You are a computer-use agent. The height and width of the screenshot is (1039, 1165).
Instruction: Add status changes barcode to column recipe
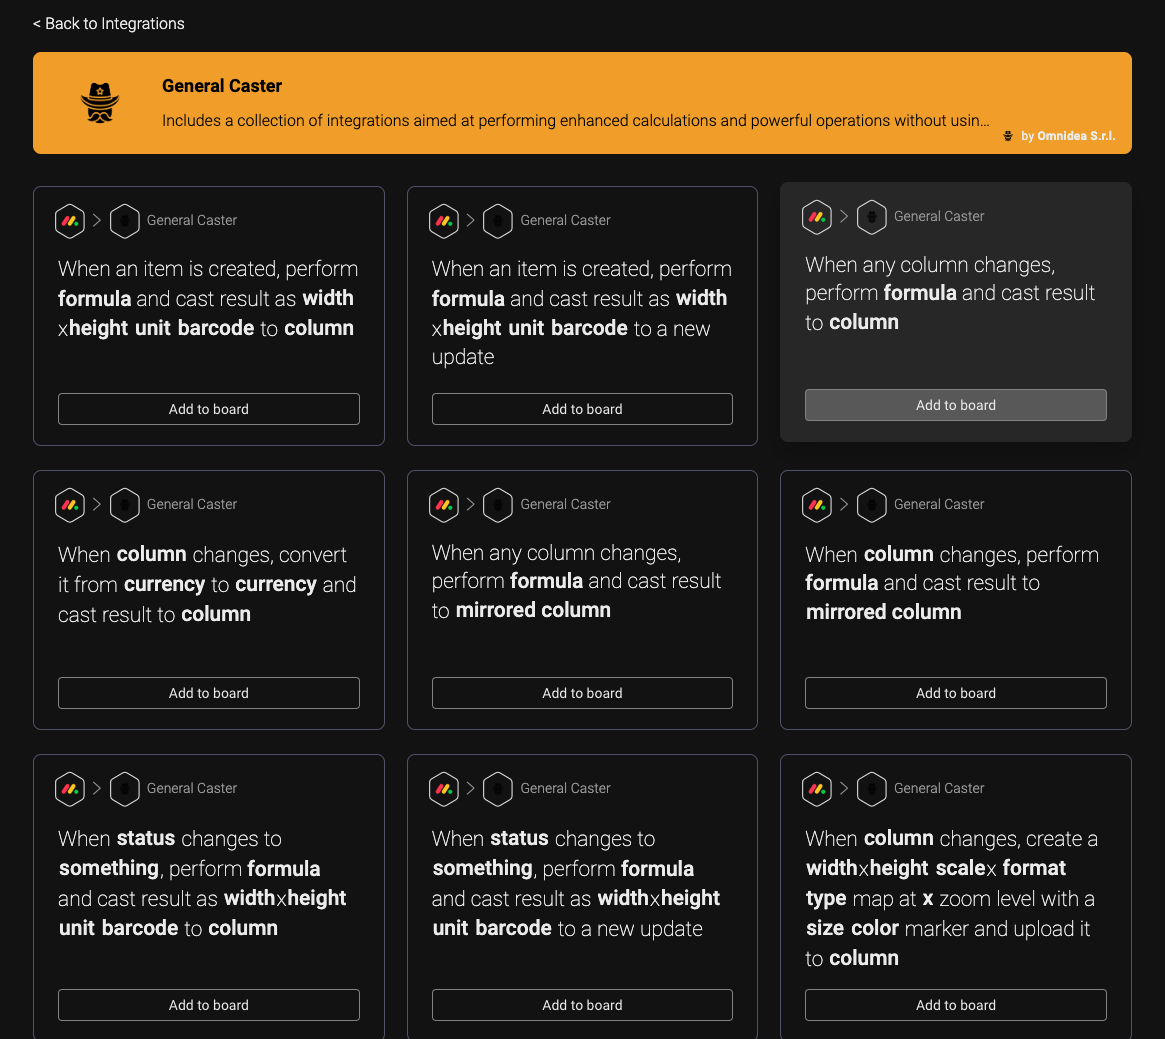click(209, 1005)
